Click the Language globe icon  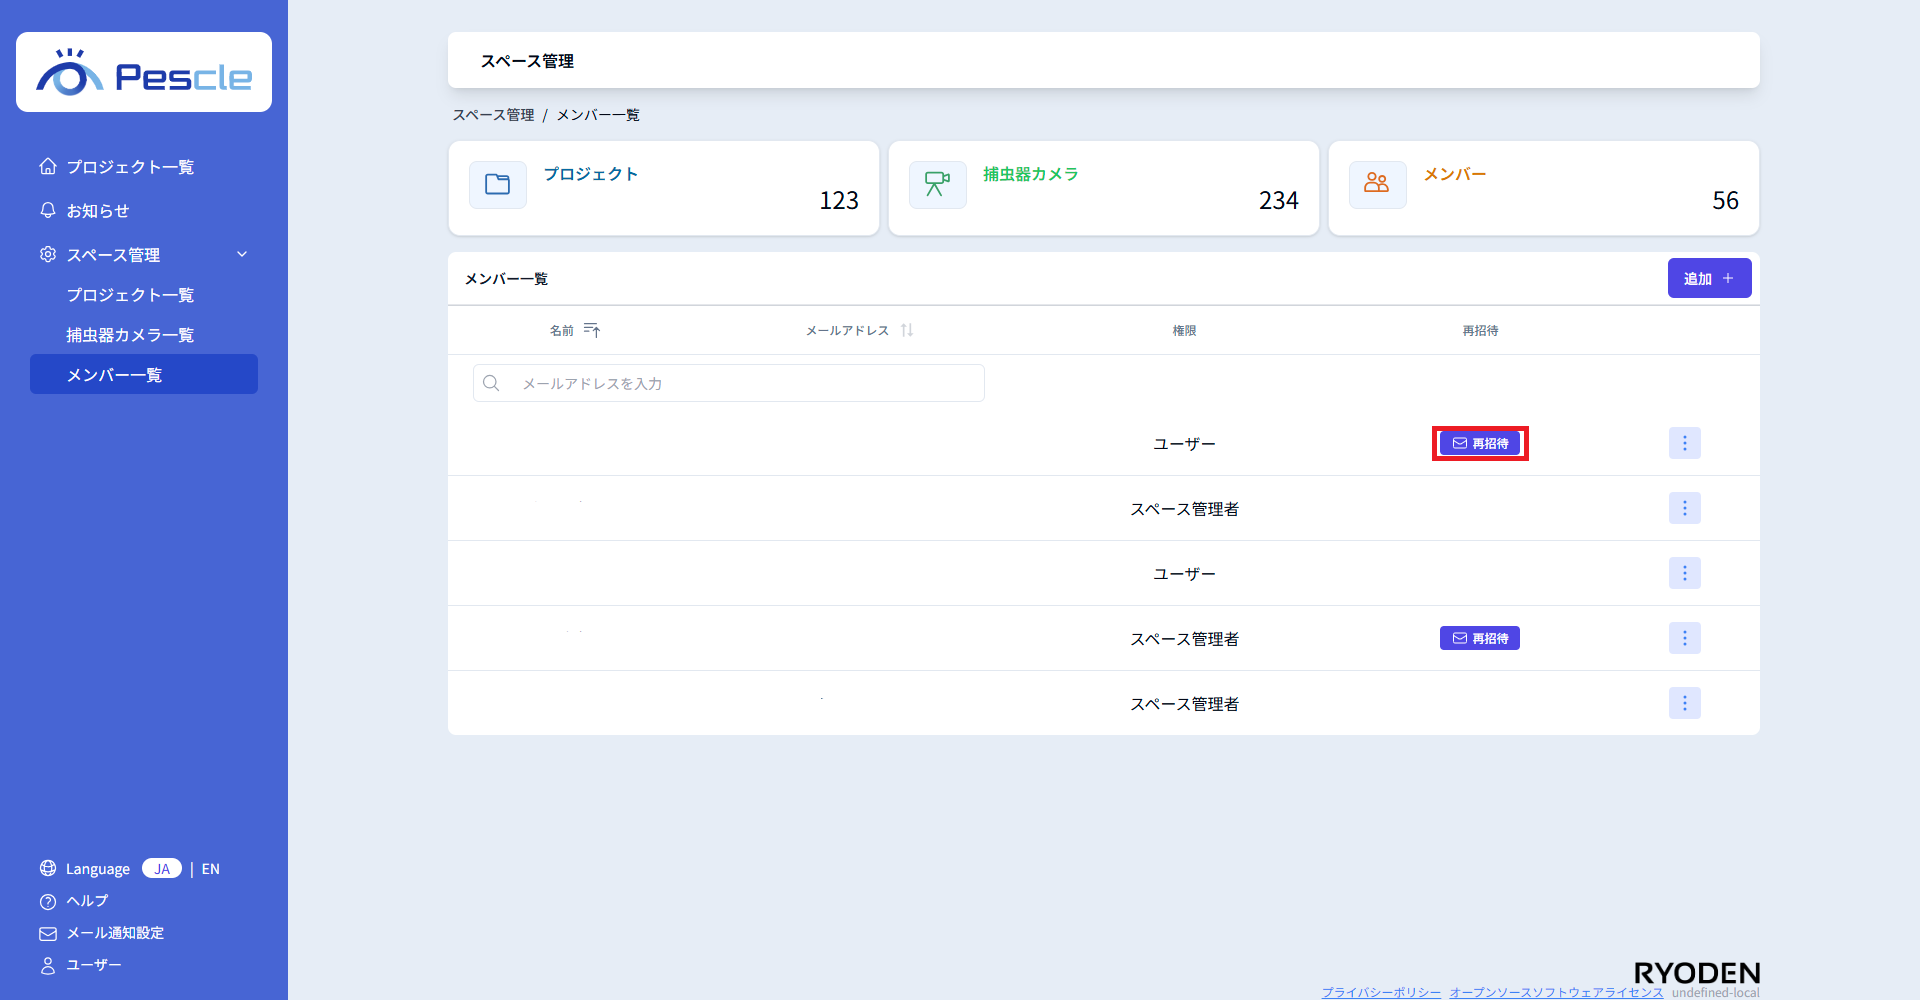[48, 868]
